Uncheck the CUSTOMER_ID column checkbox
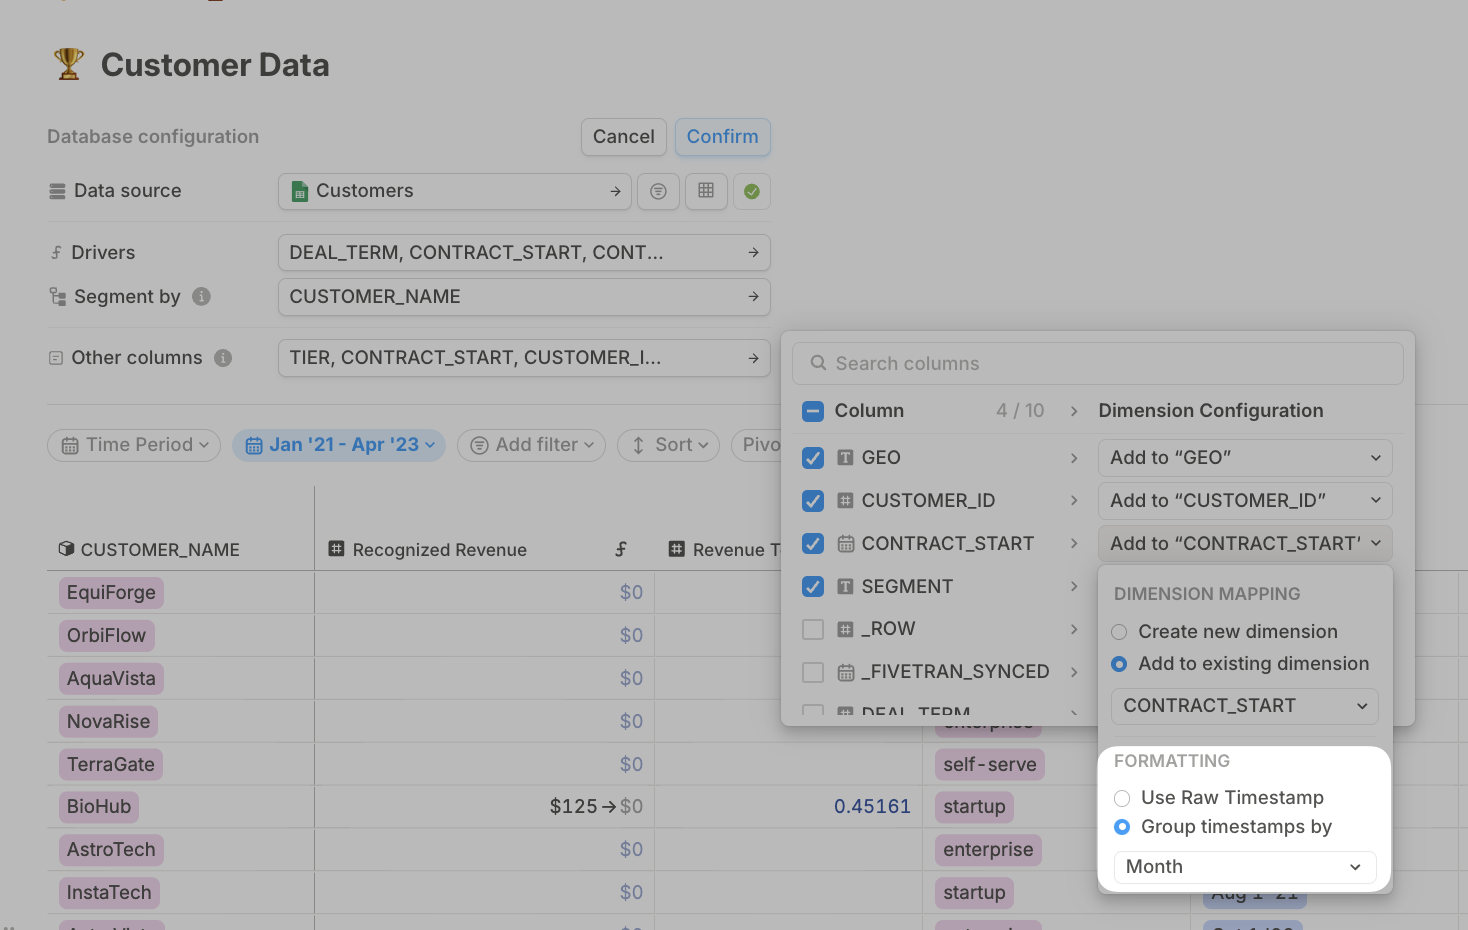Image resolution: width=1468 pixels, height=930 pixels. tap(813, 501)
